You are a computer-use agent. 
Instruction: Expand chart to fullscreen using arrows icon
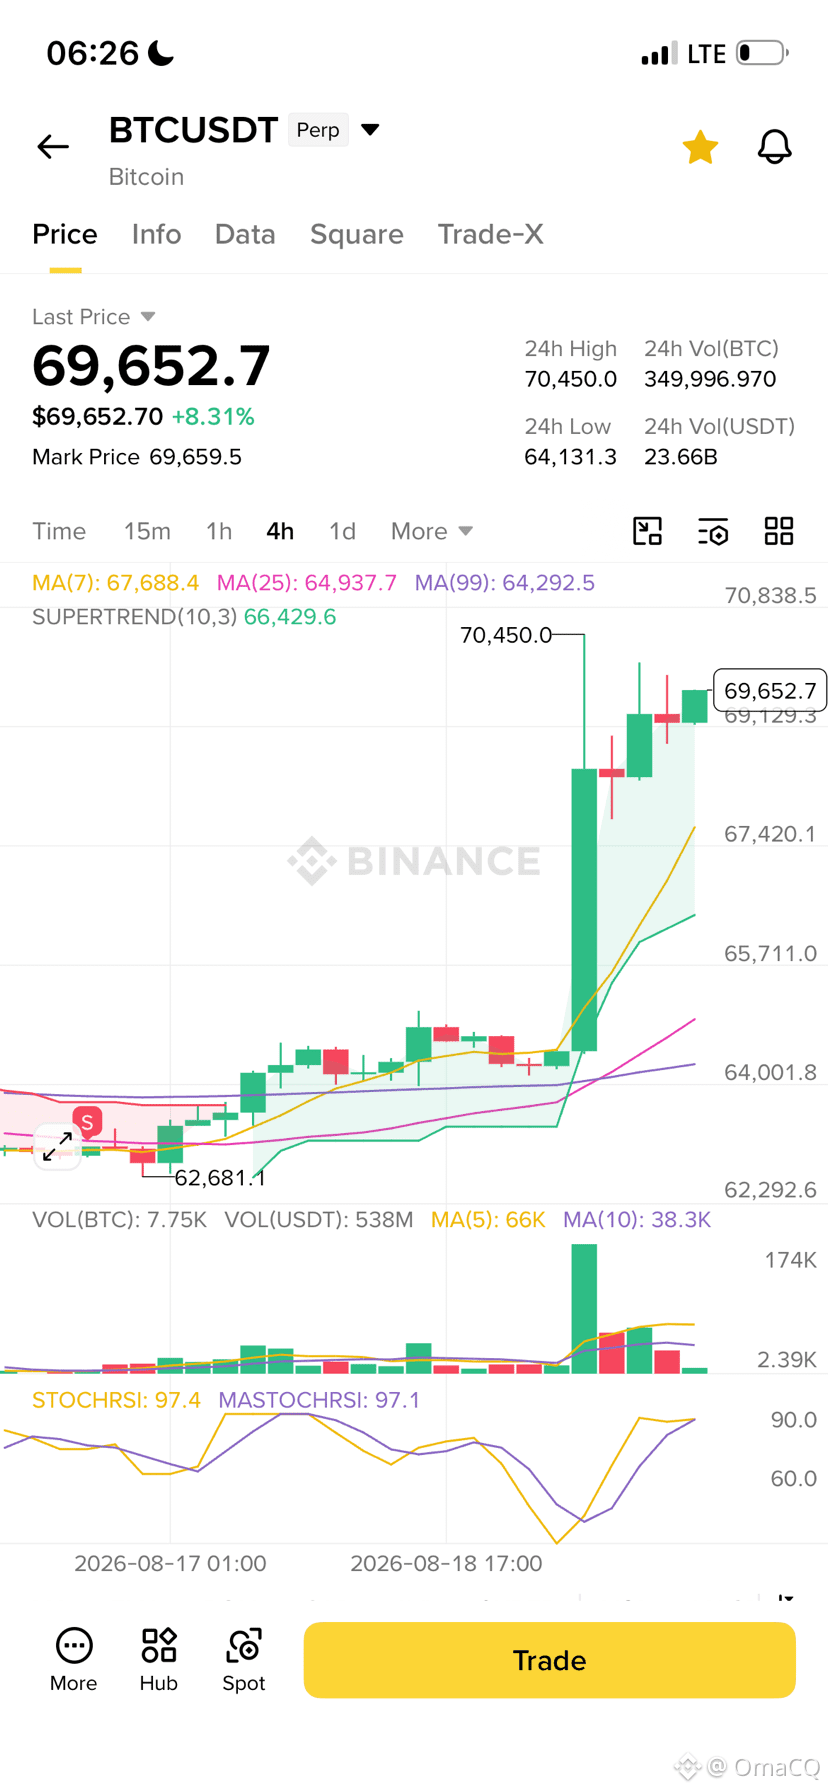point(57,1146)
